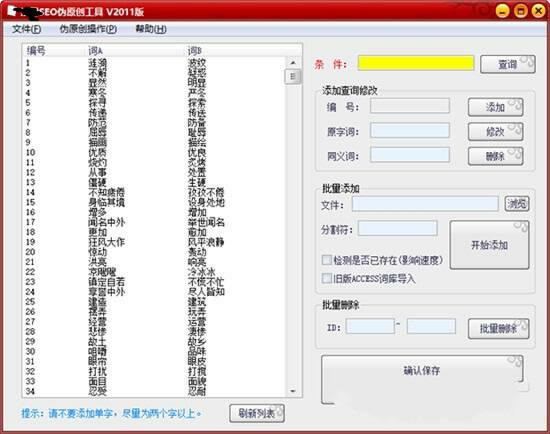
Task: Focus the first ID range field
Action: point(370,326)
